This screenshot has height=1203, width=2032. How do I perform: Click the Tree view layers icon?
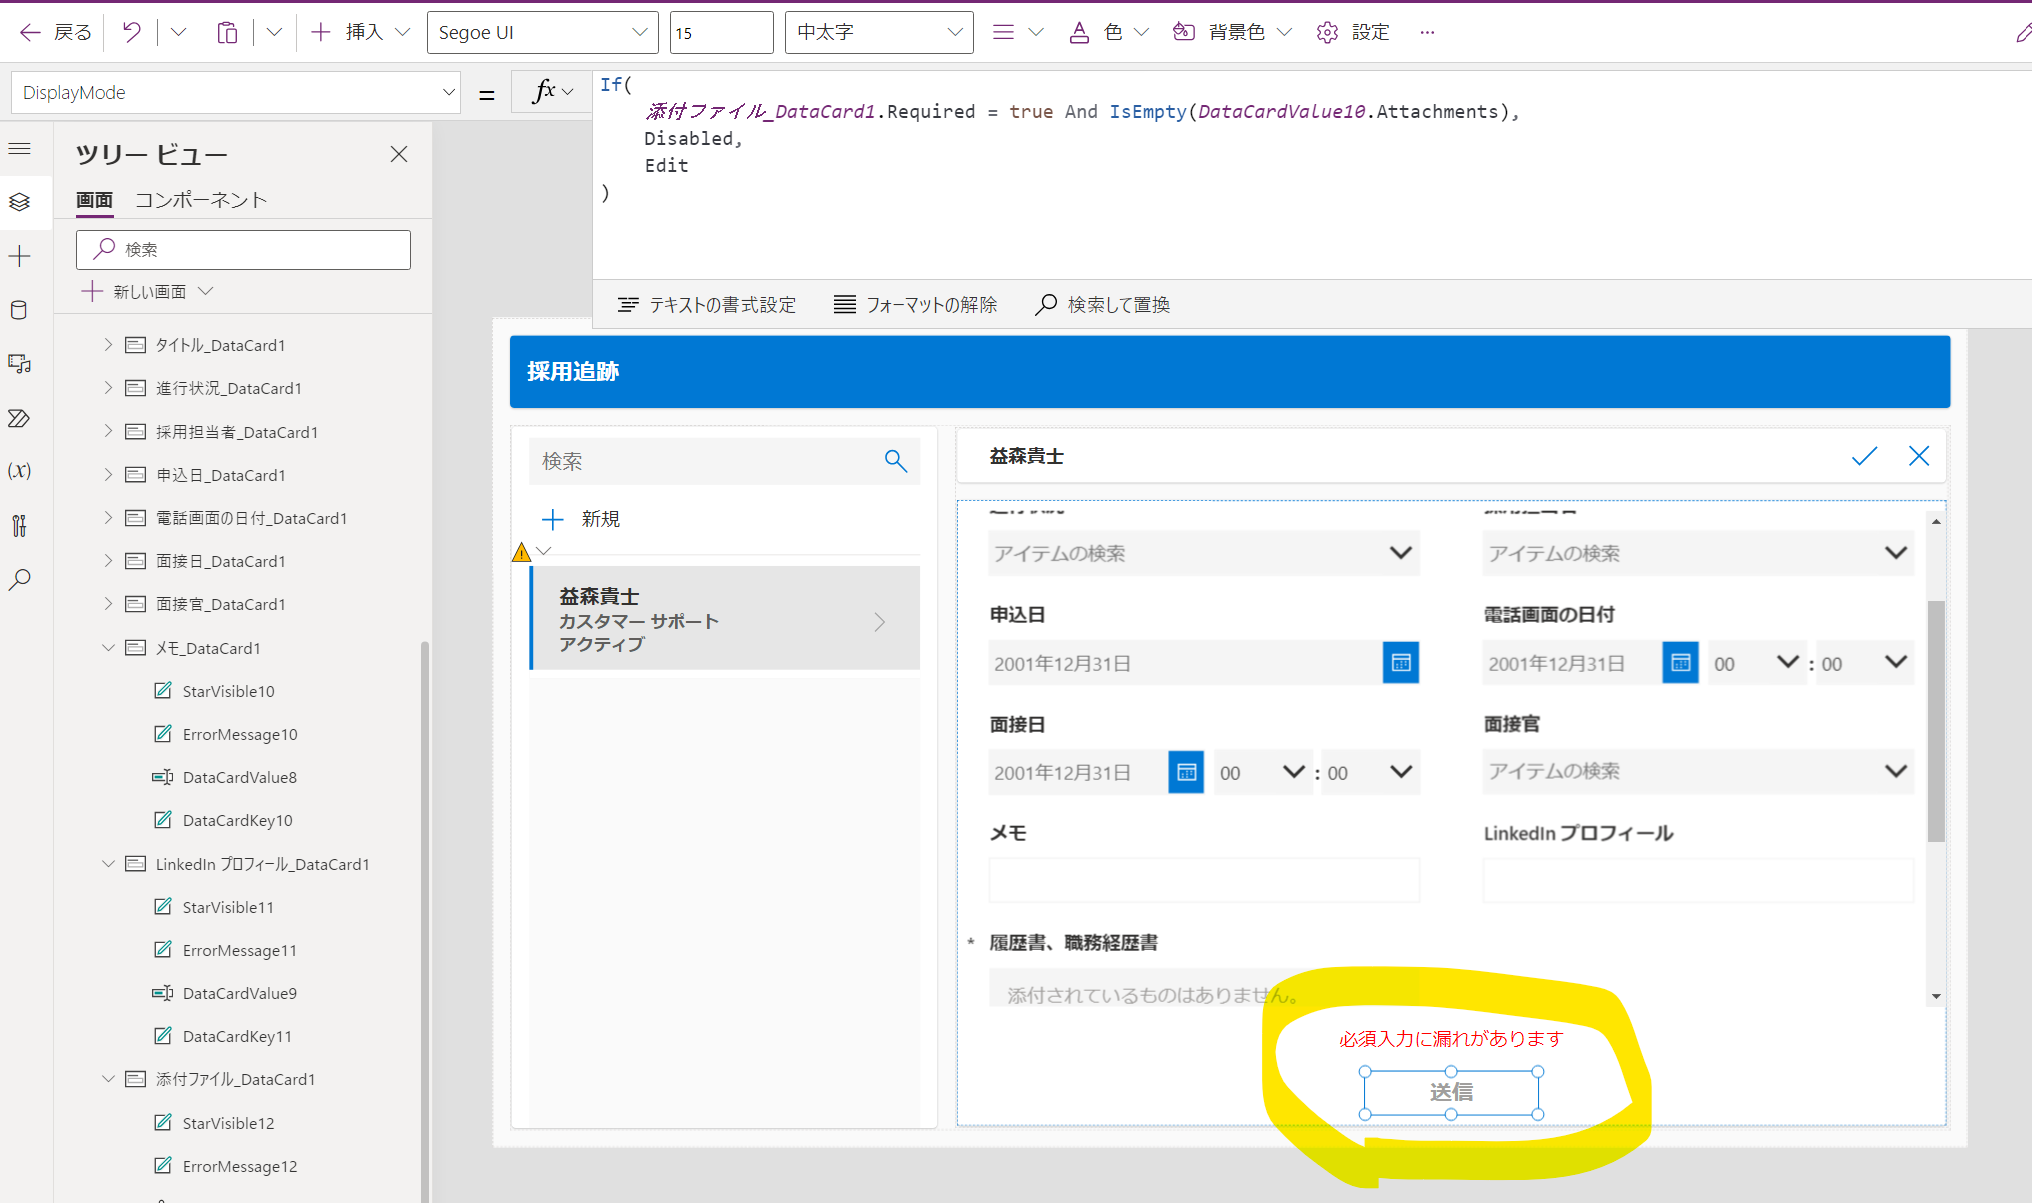pyautogui.click(x=19, y=202)
